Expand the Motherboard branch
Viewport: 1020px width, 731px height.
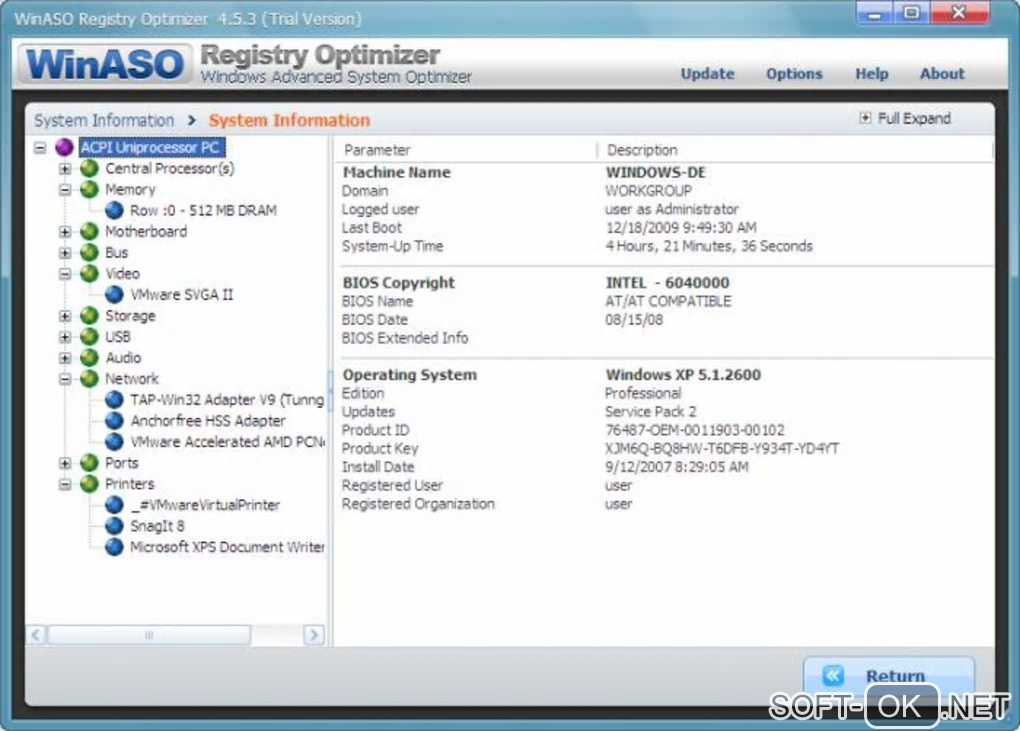tap(65, 232)
